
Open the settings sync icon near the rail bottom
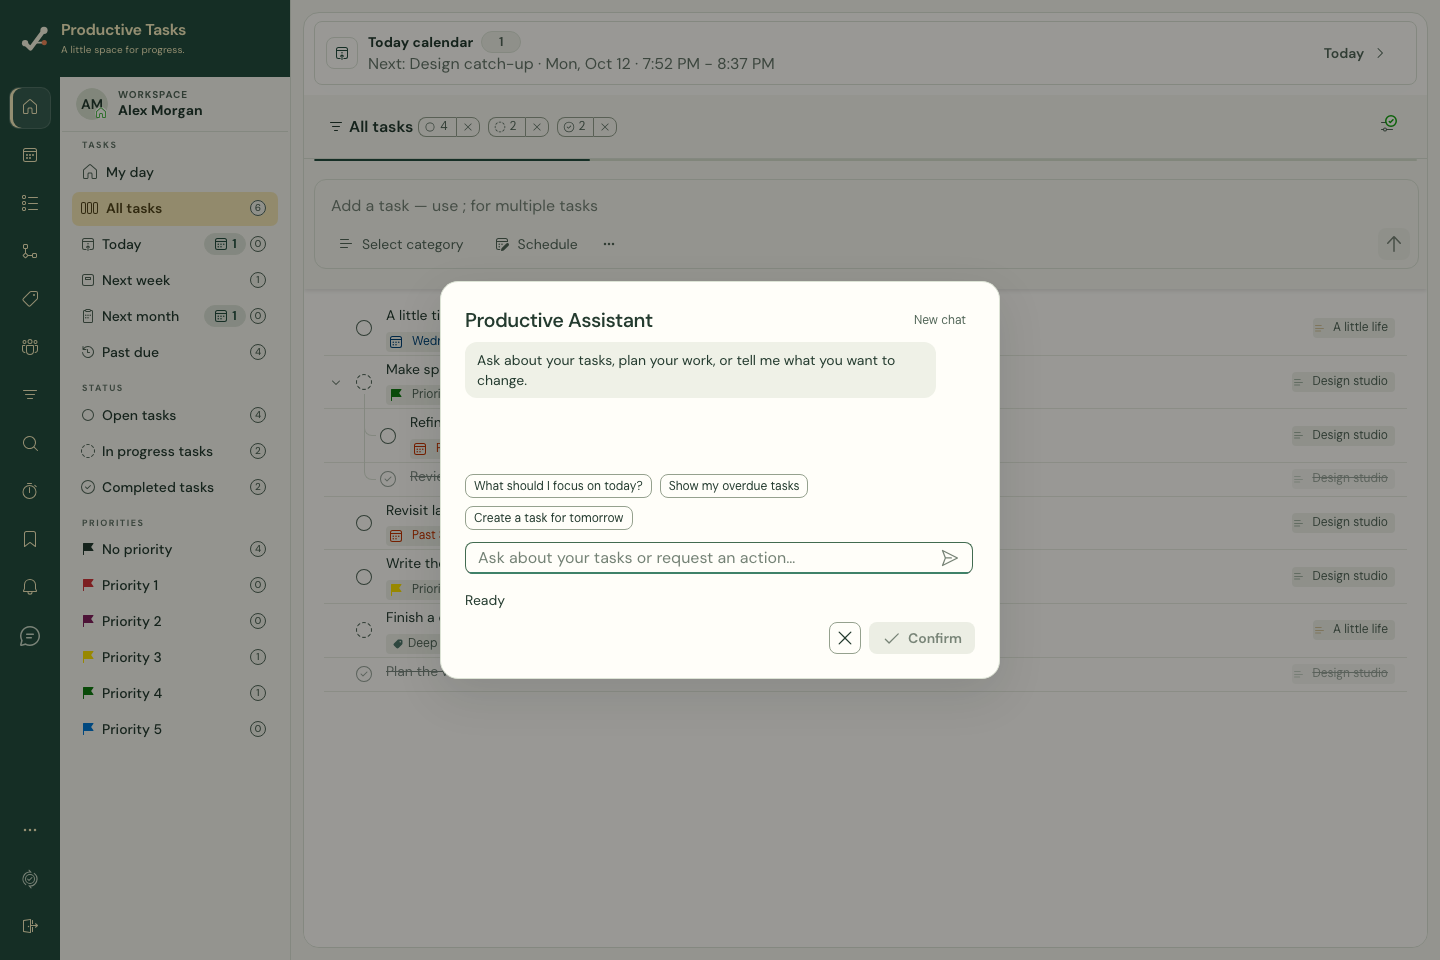point(30,879)
